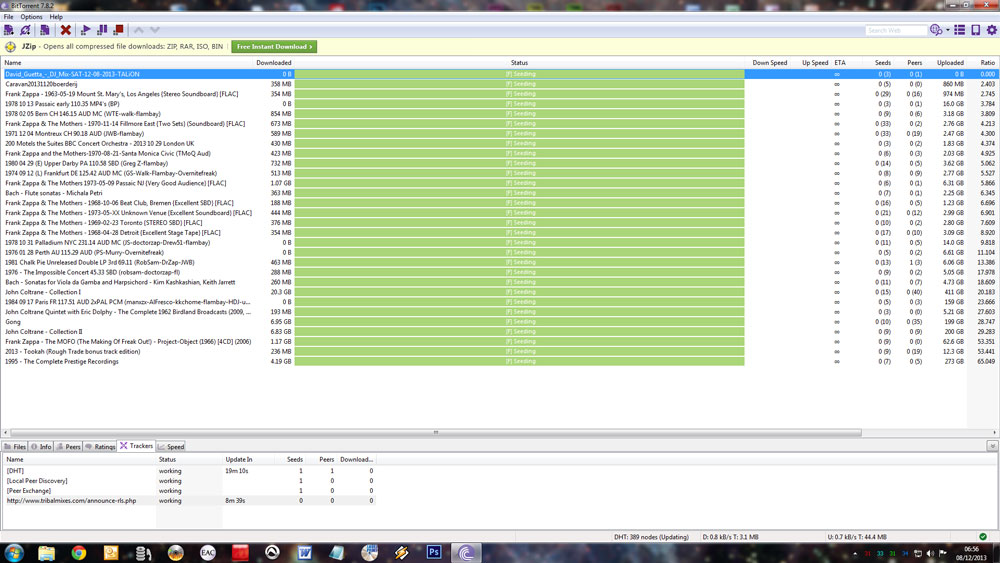Viewport: 1000px width, 563px height.
Task: Open Windows Explorer folder in taskbar
Action: [x=46, y=553]
